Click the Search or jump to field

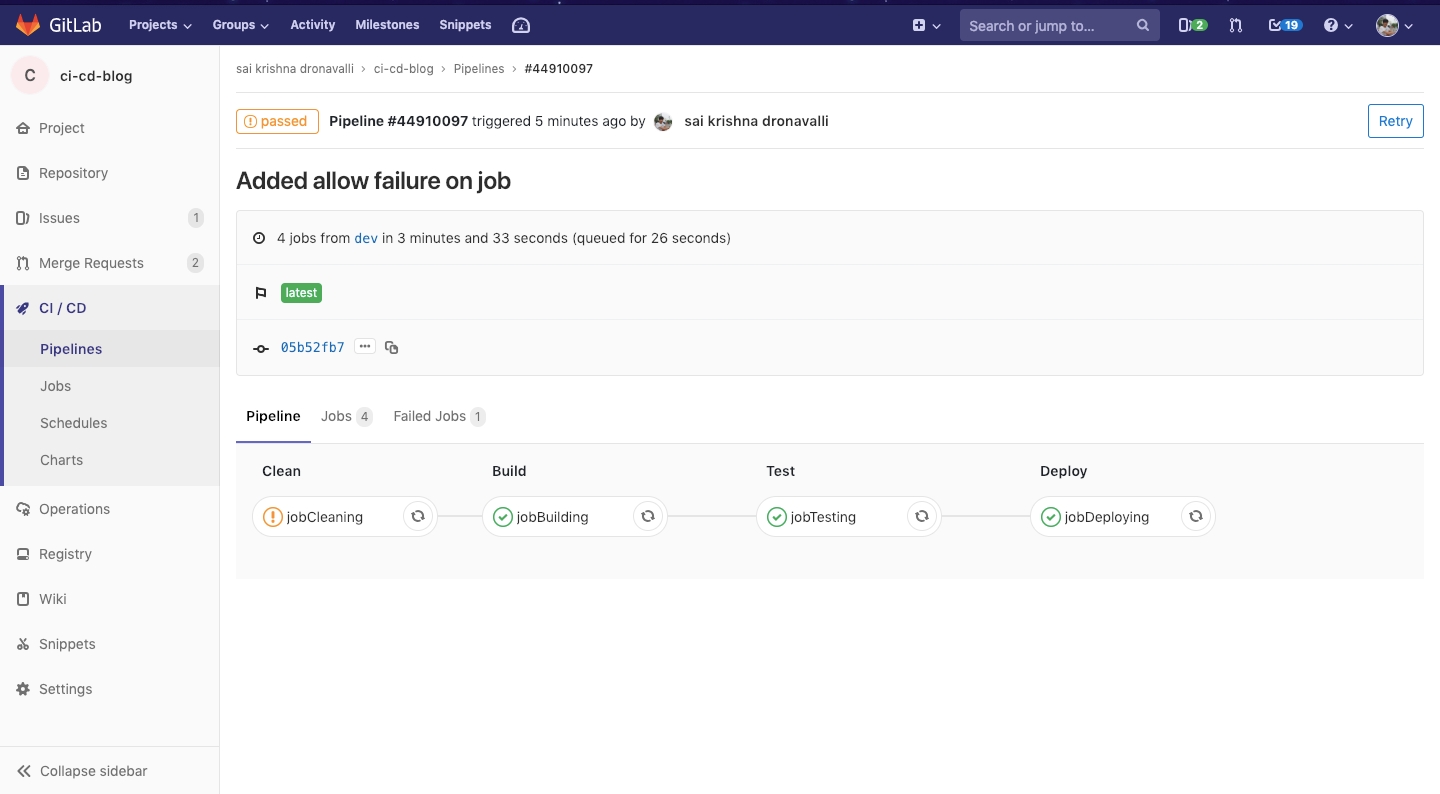1045,25
